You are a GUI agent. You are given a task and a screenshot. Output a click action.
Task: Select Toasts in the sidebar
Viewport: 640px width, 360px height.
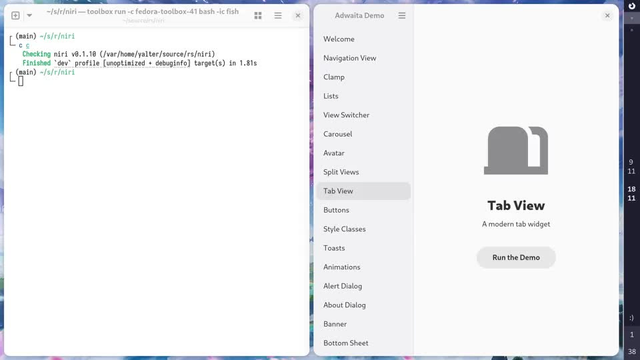[363, 248]
